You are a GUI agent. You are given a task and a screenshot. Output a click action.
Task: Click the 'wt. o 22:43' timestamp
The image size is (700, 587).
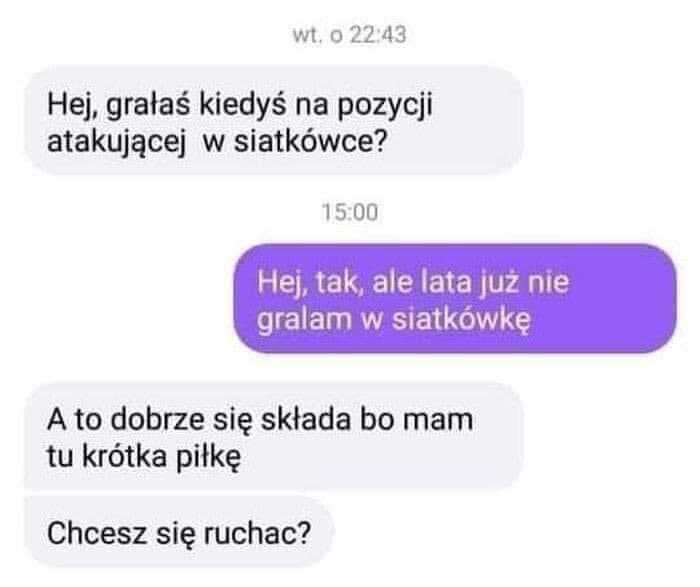[350, 35]
